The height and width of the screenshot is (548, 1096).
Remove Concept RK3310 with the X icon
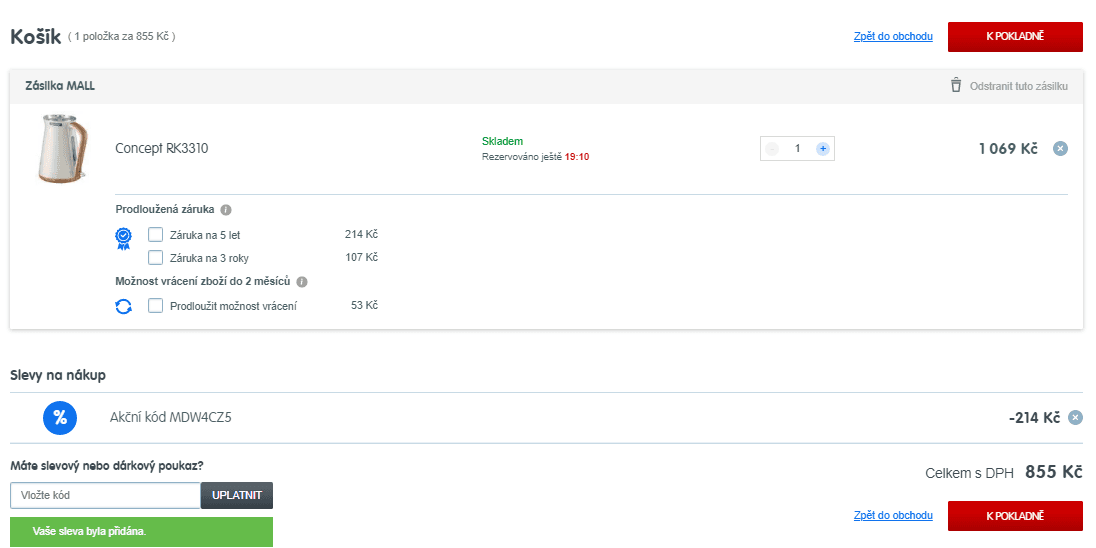point(1060,149)
